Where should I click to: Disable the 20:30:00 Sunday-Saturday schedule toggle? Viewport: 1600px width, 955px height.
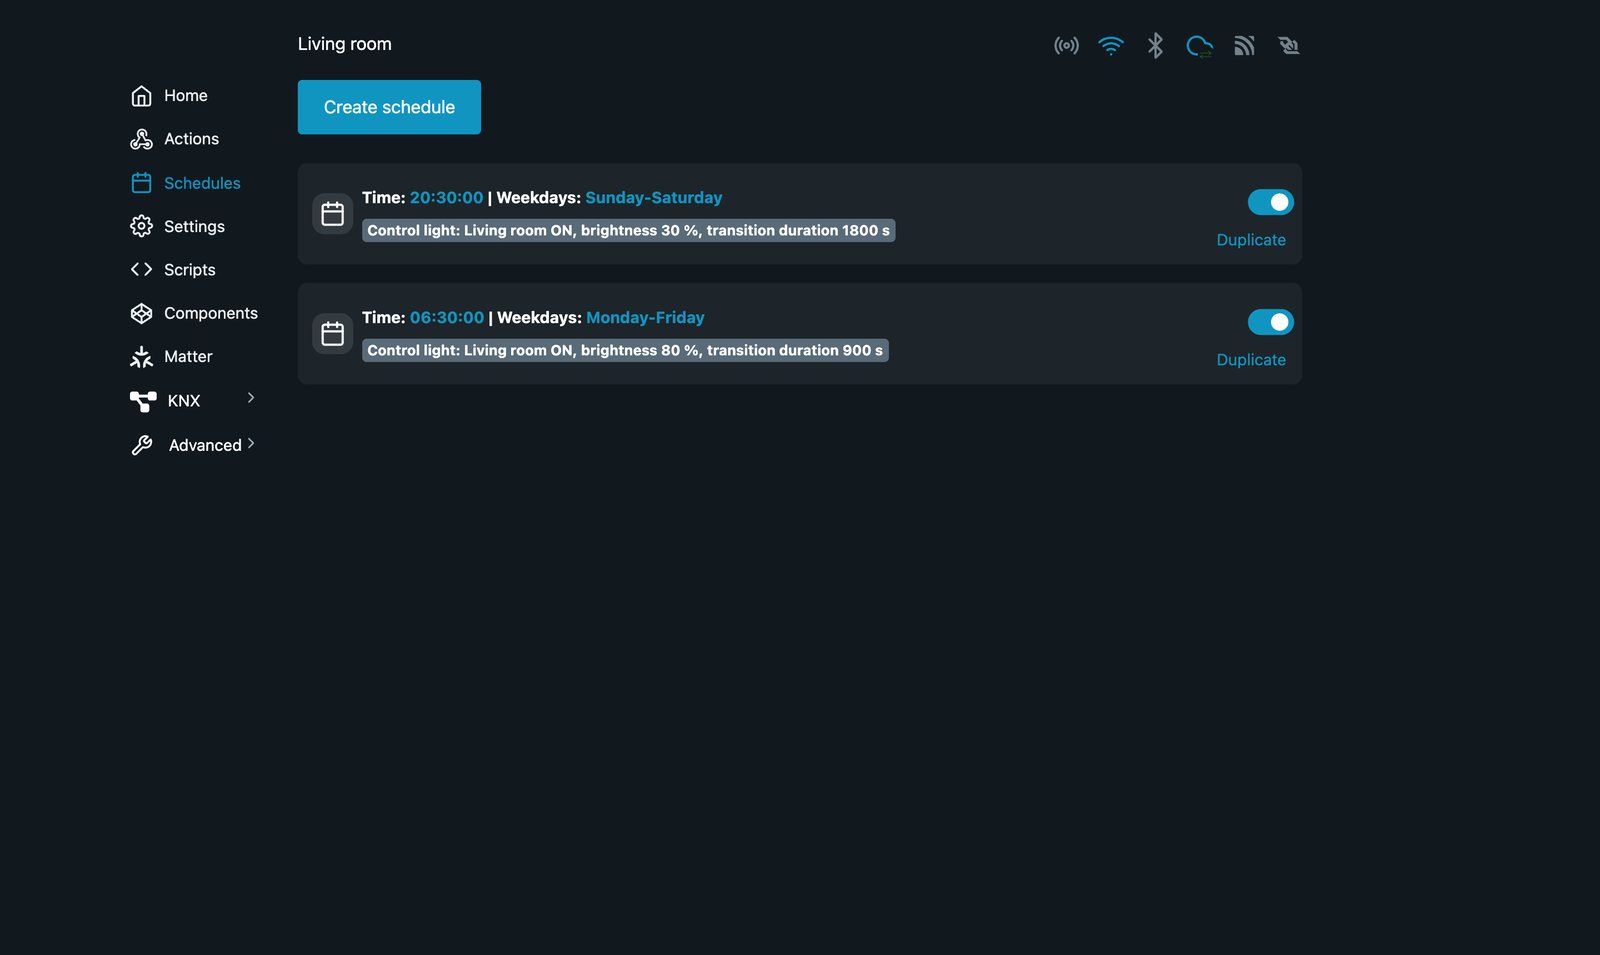click(1271, 202)
